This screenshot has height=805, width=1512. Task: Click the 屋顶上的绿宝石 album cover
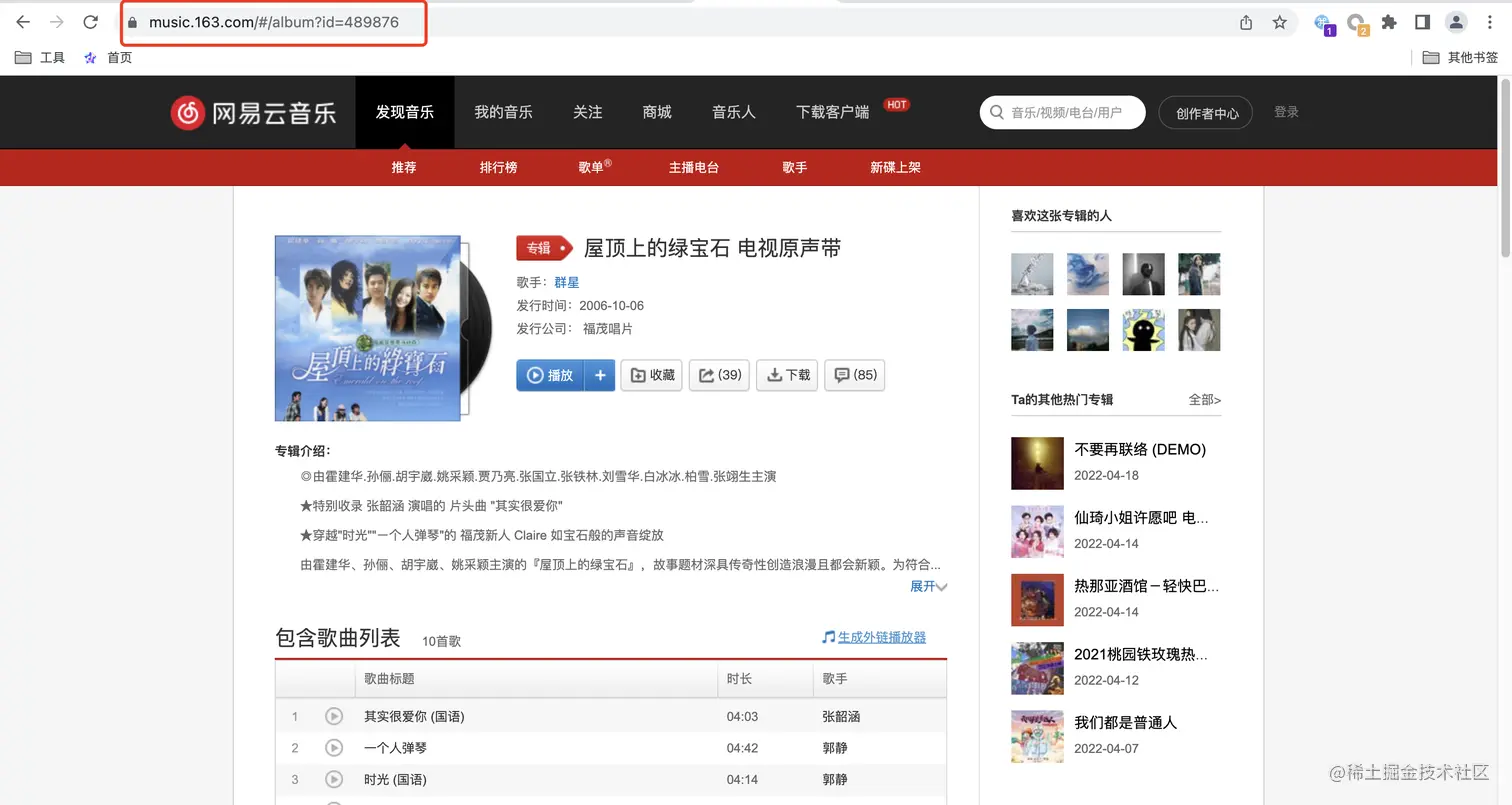(x=368, y=328)
